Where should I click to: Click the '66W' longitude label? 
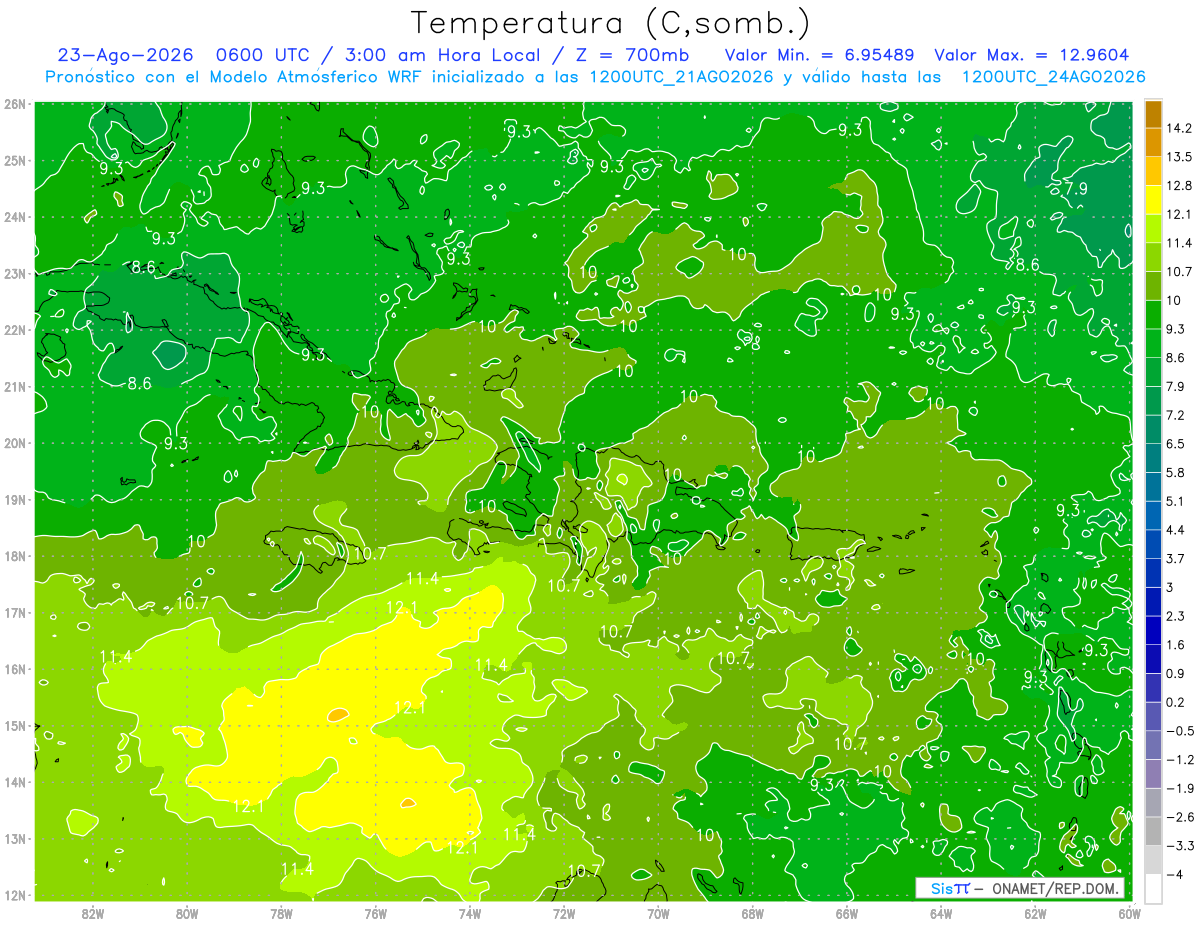tap(847, 914)
